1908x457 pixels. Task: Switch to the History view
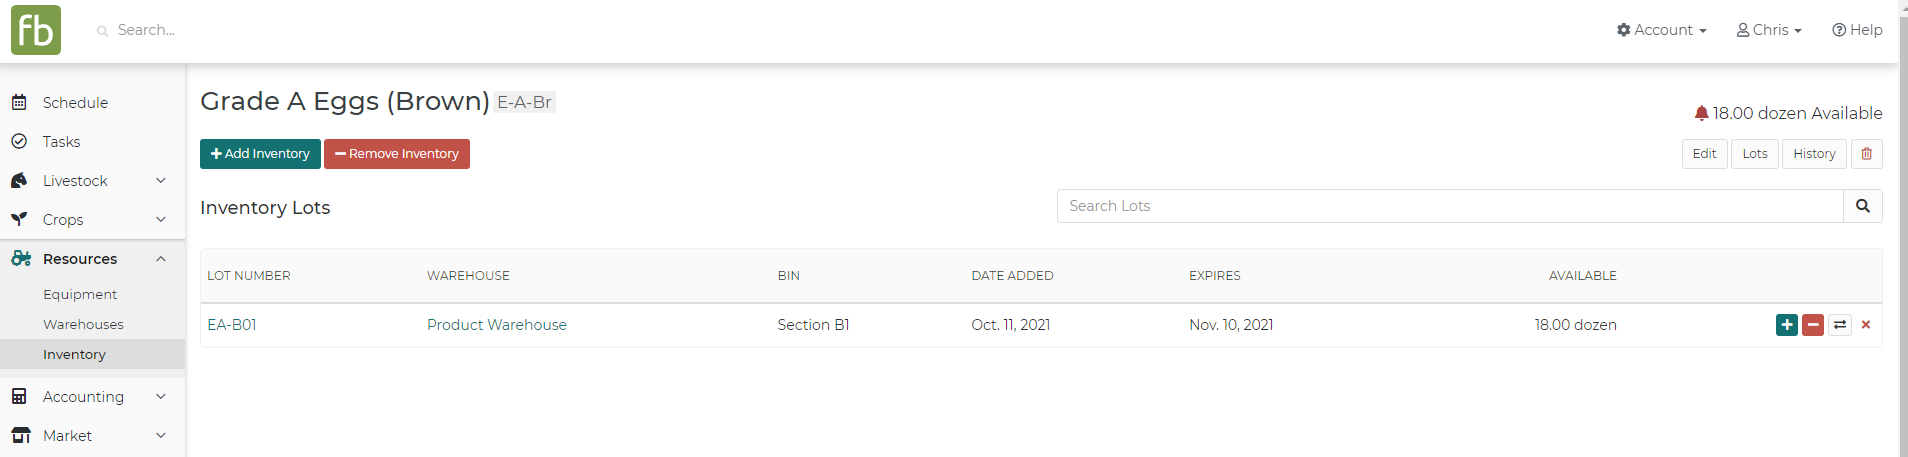1814,154
